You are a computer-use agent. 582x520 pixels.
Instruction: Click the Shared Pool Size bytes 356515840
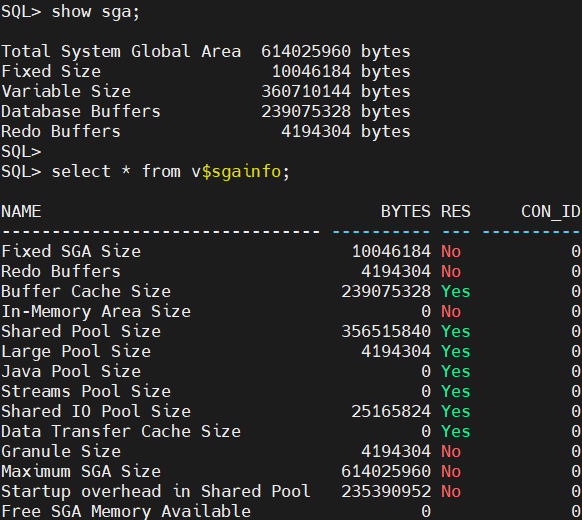click(386, 331)
